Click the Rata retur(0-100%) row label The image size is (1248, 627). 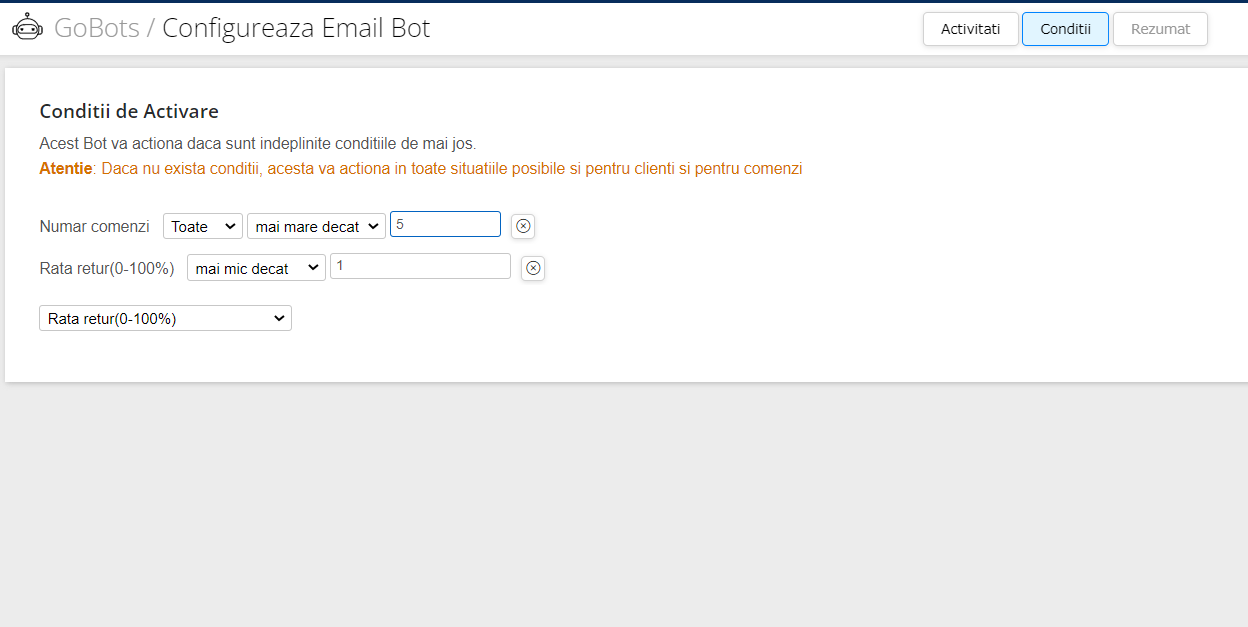click(107, 268)
